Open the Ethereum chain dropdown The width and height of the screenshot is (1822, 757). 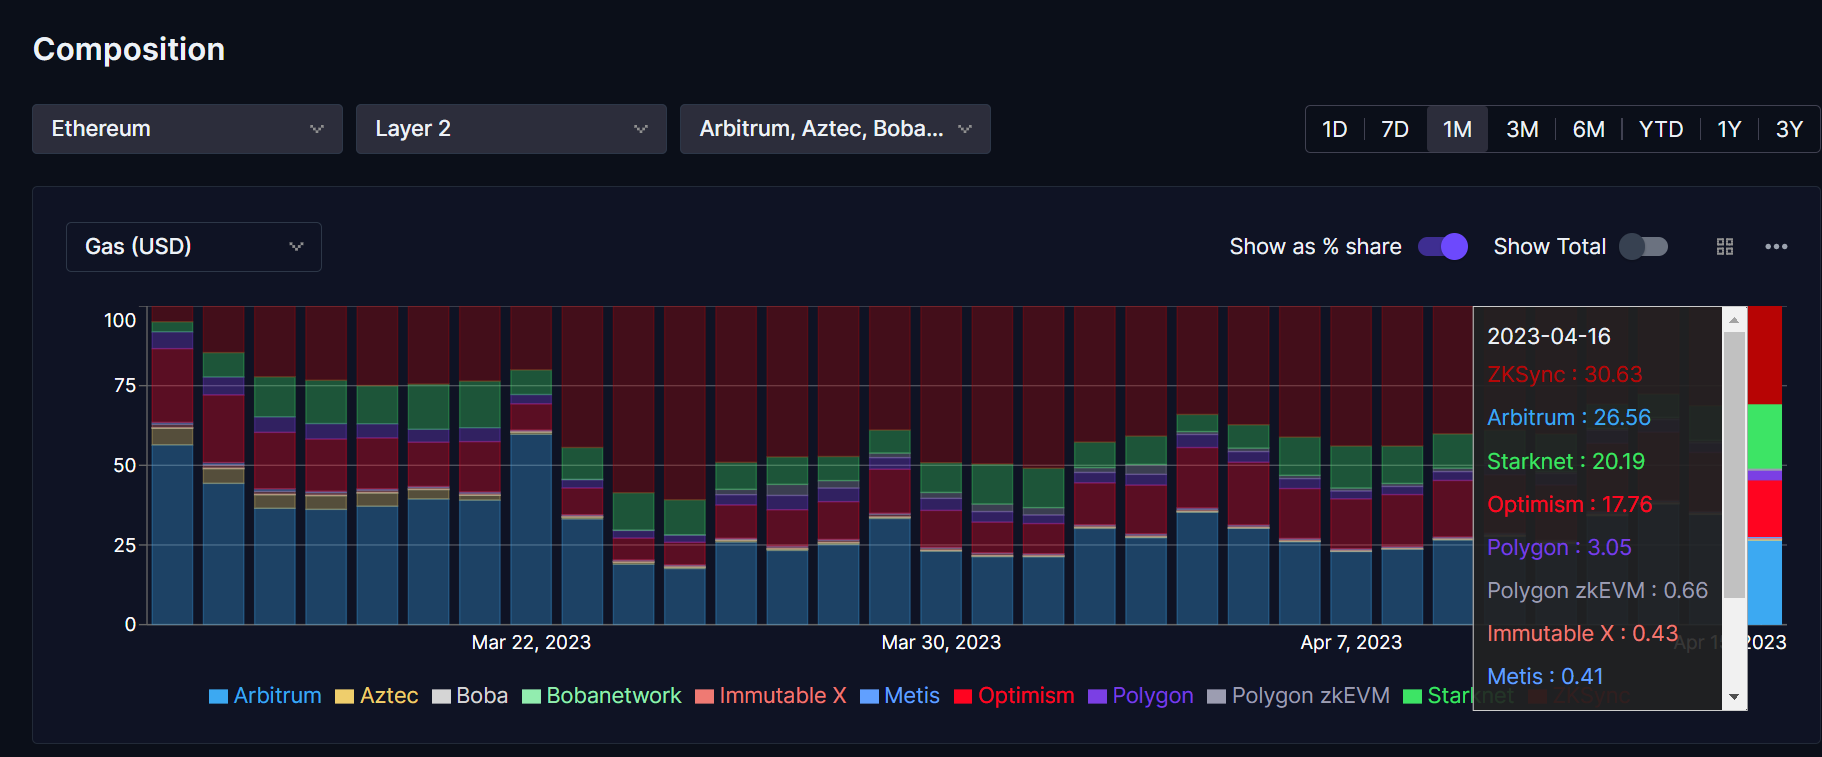point(187,129)
